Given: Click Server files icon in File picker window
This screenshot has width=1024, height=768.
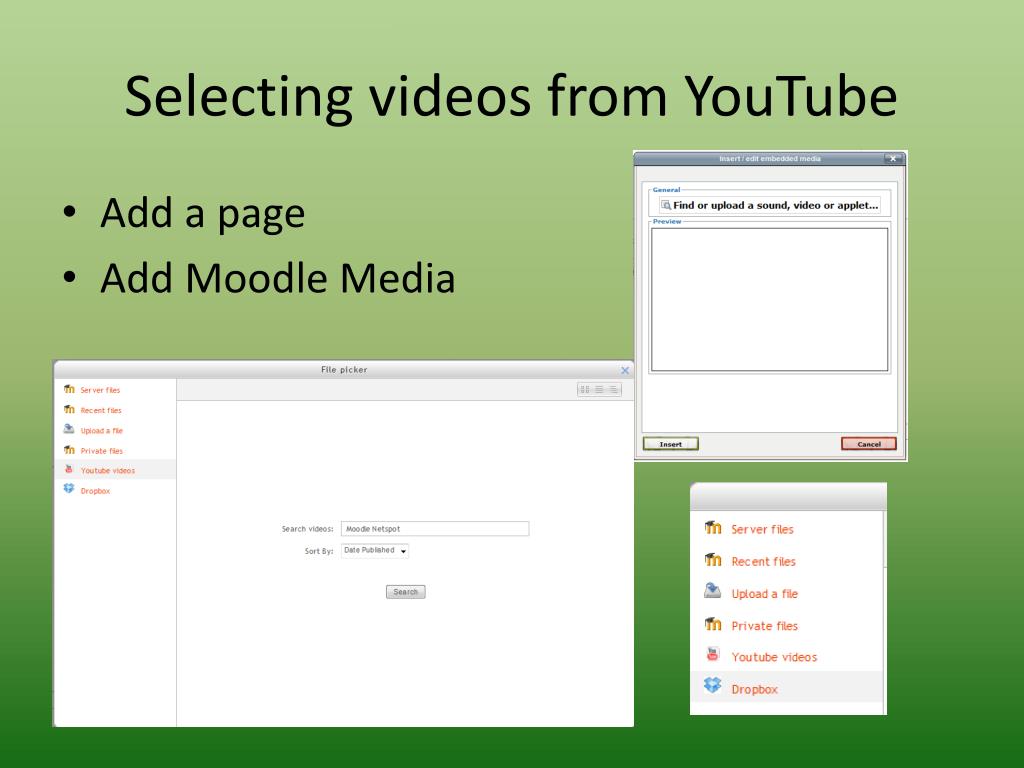Looking at the screenshot, I should 69,389.
